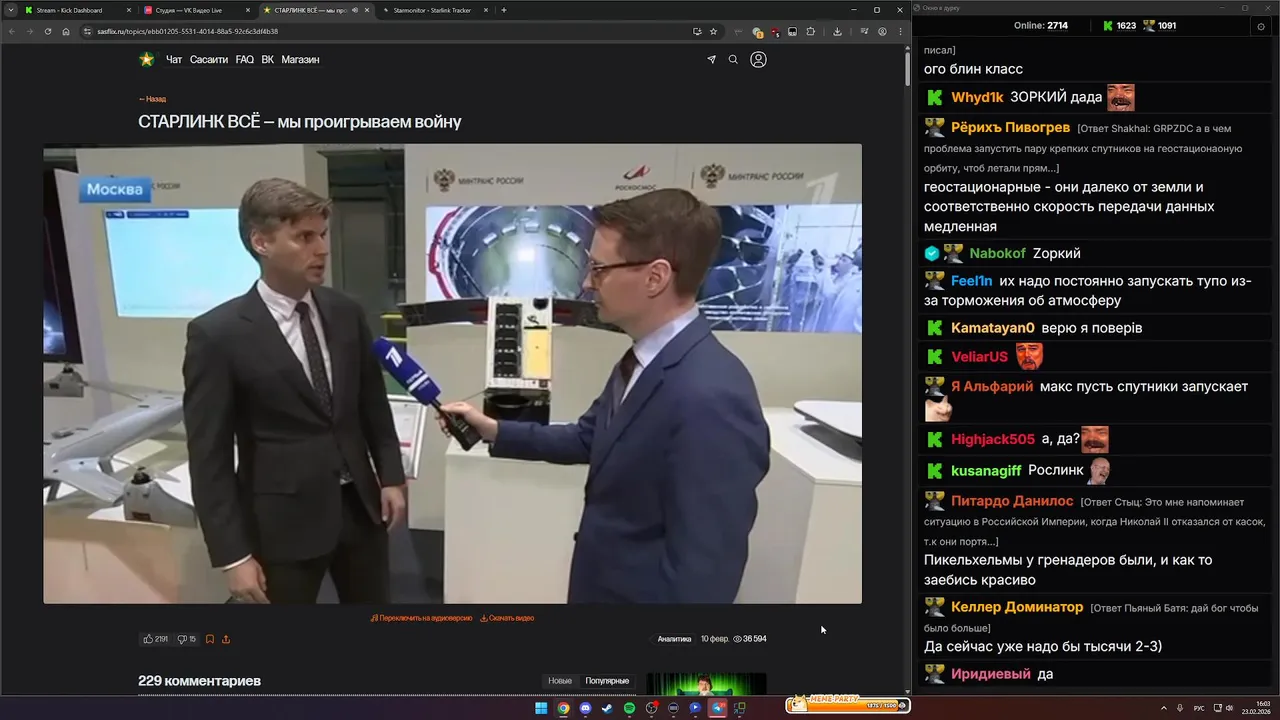Click the Meme Party 1875/1500 widget
1280x720 pixels.
[x=848, y=704]
